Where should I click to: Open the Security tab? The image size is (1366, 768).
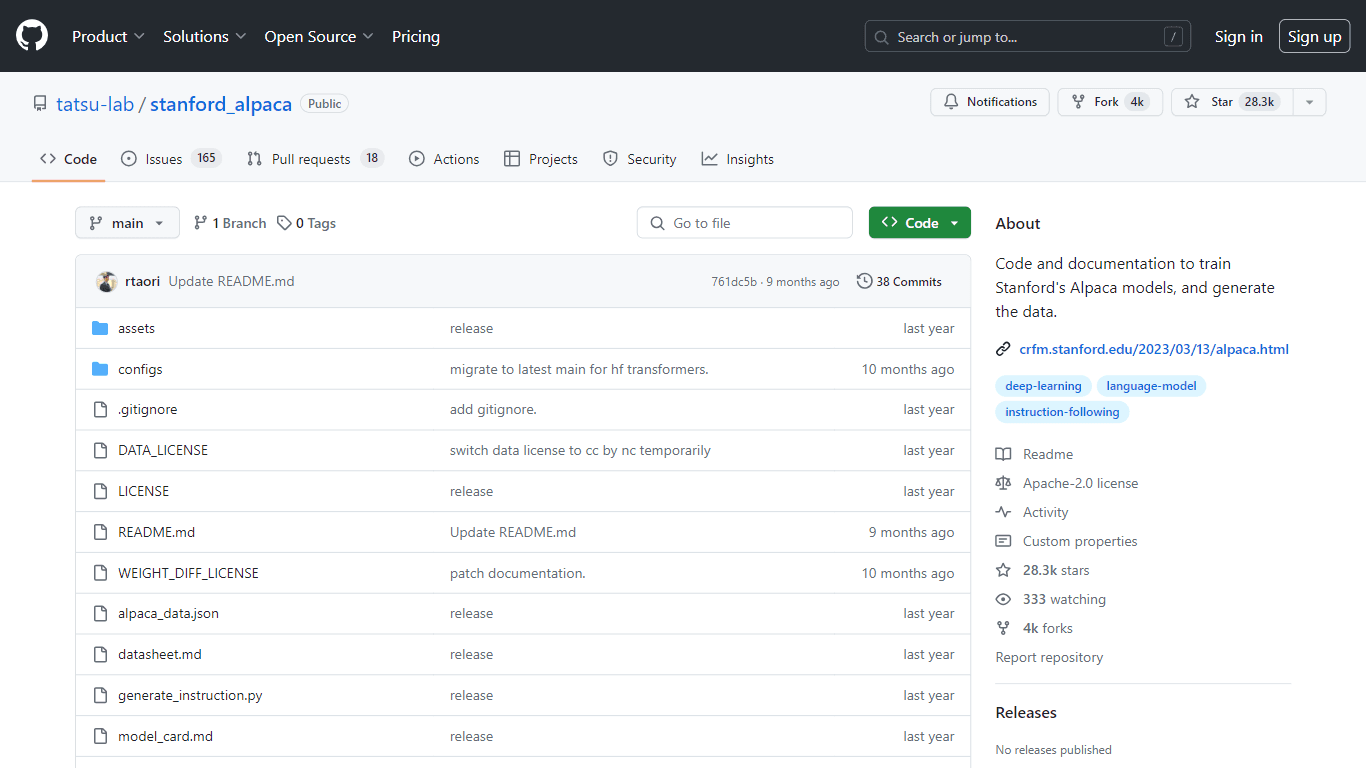tap(640, 159)
